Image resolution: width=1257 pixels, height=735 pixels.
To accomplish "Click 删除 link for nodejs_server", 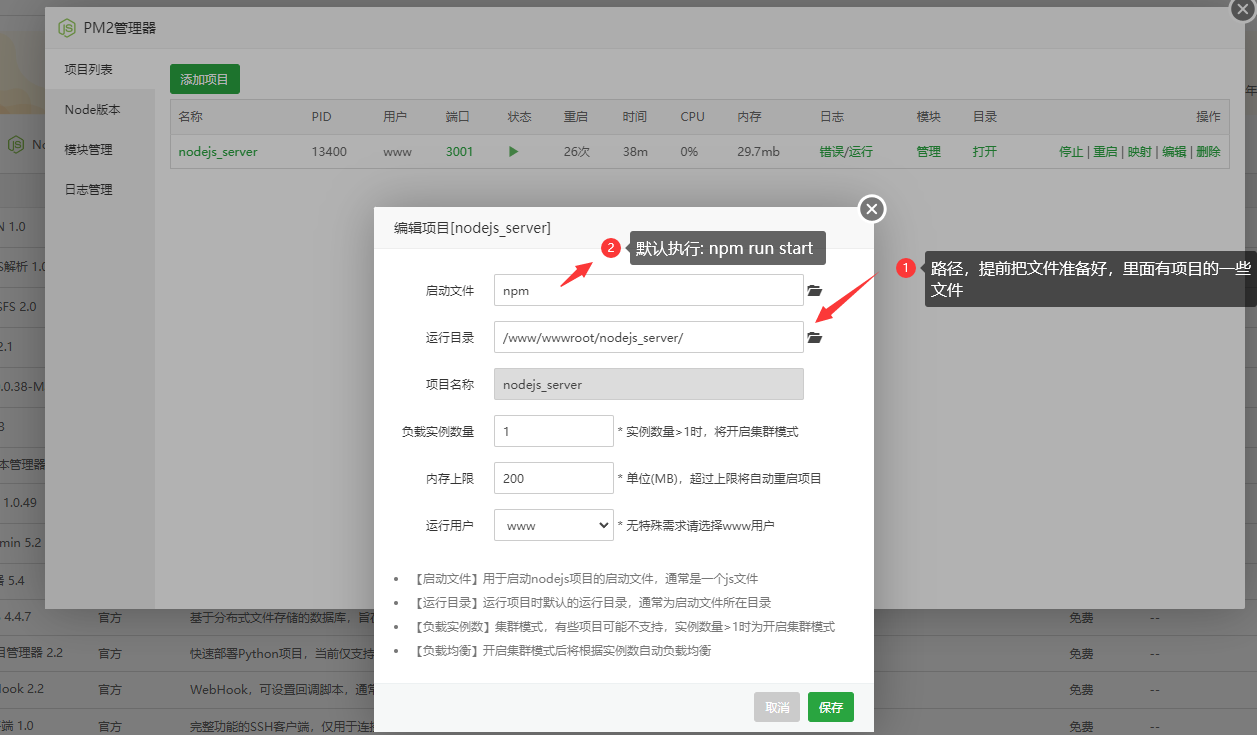I will point(1208,152).
